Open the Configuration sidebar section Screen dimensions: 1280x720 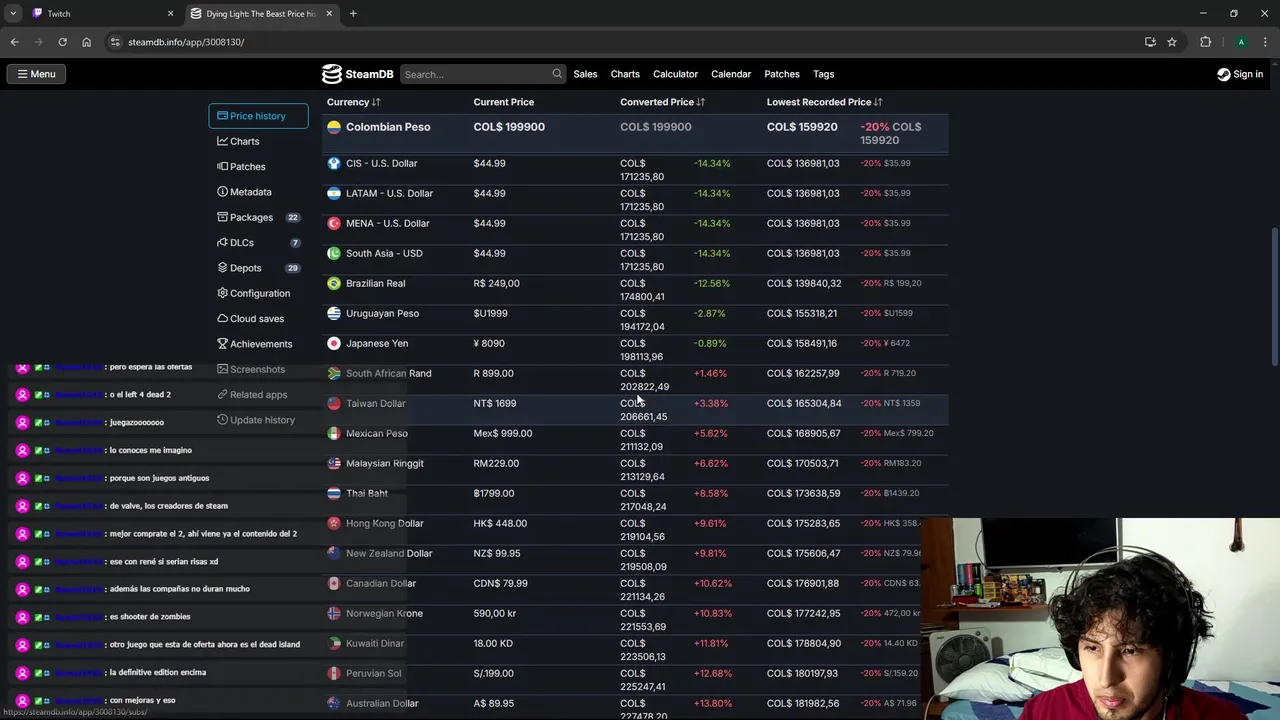click(258, 293)
